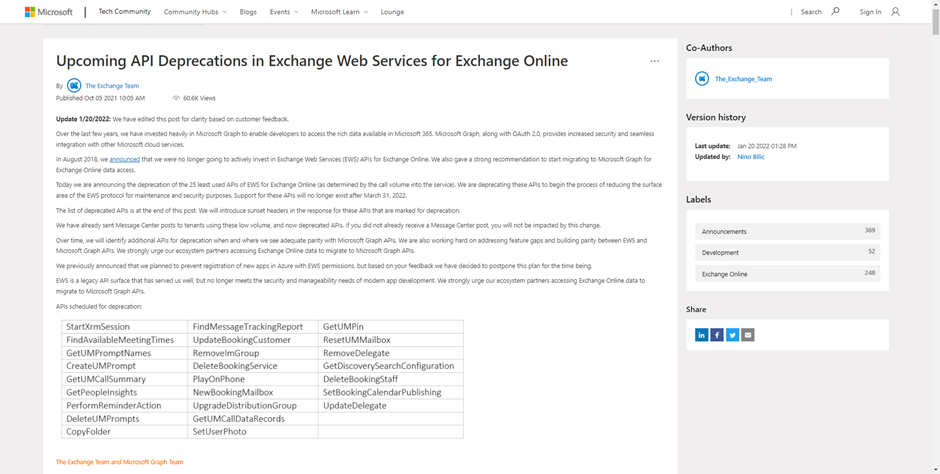Click the article title heading
940x474 pixels.
312,61
